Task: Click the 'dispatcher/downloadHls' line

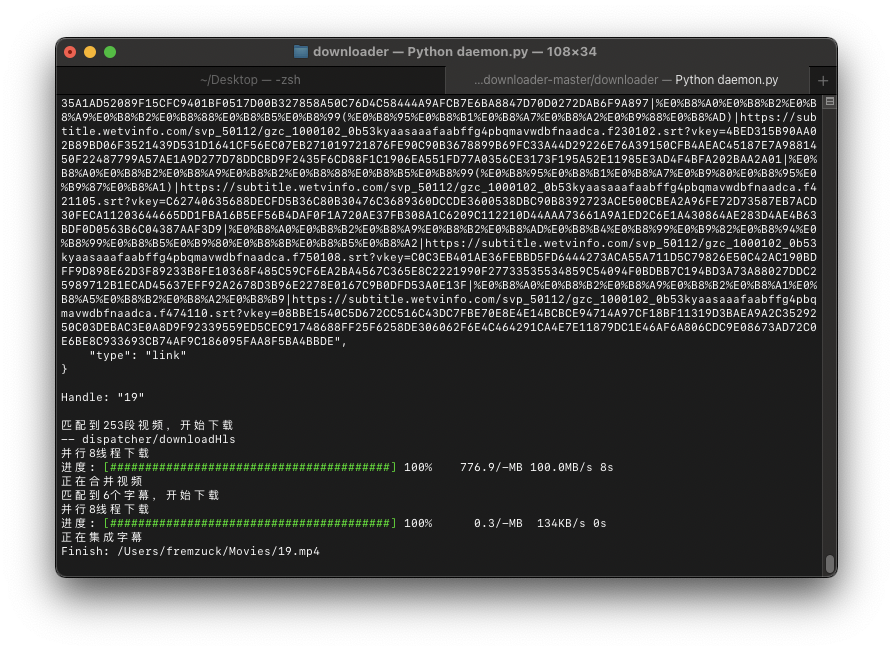Action: [148, 439]
